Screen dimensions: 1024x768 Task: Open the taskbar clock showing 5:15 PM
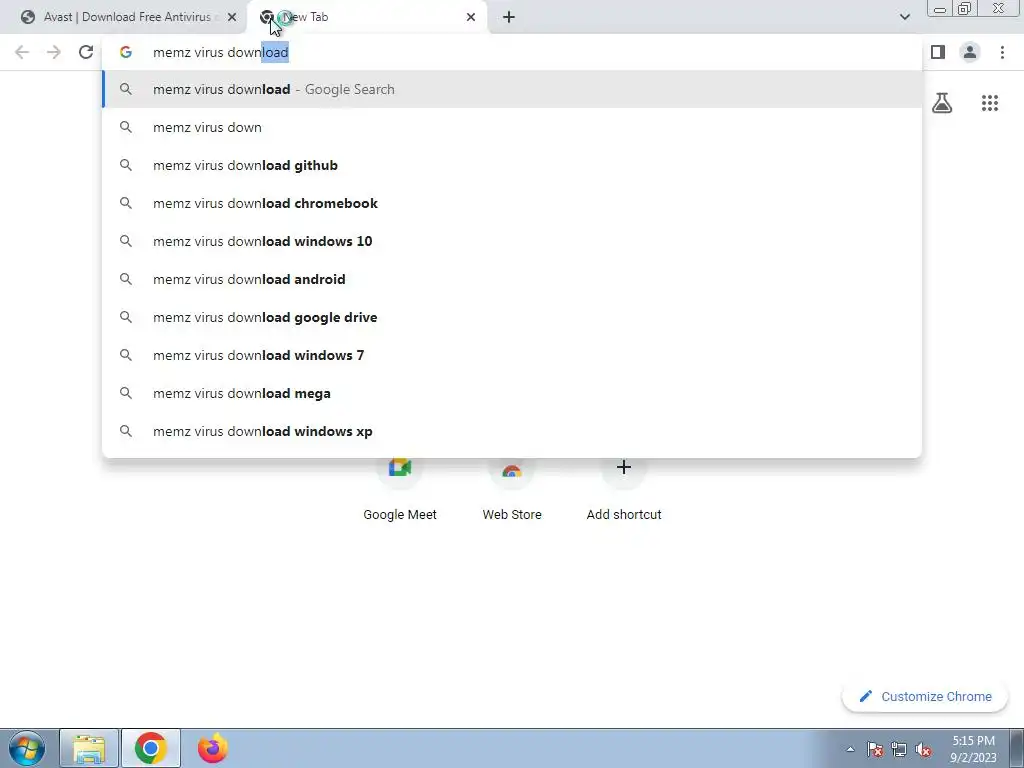pyautogui.click(x=974, y=749)
